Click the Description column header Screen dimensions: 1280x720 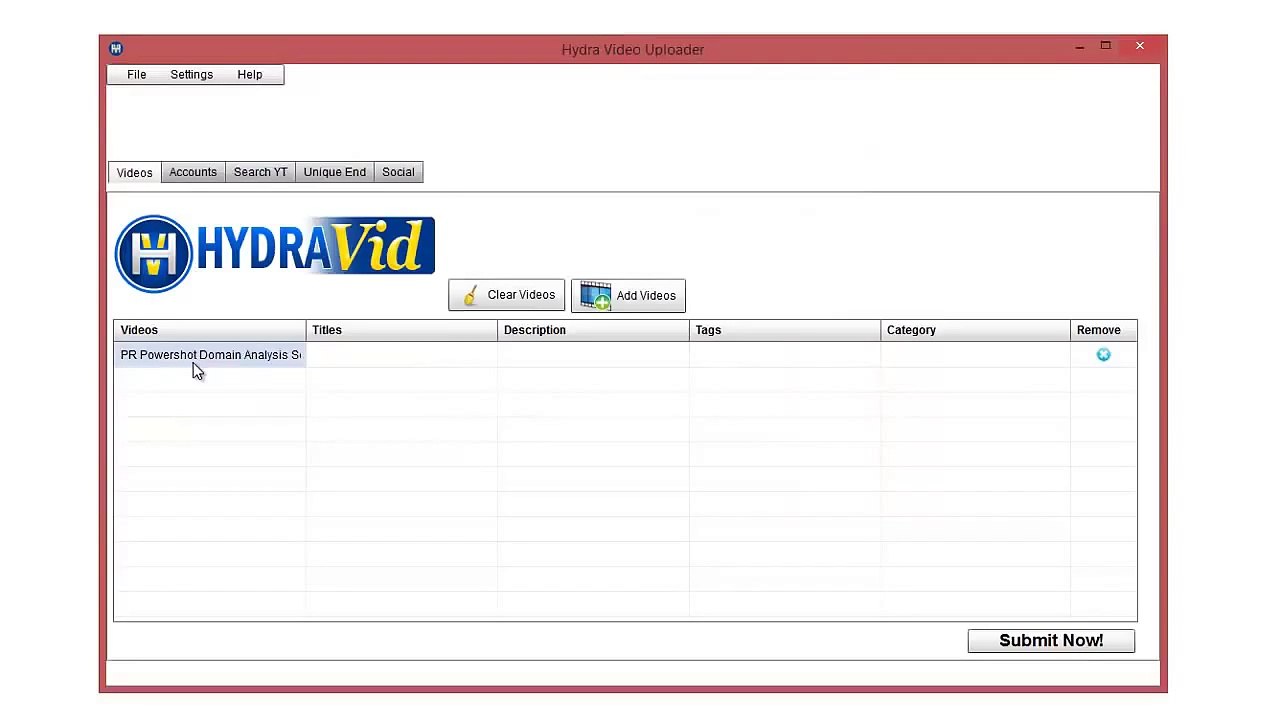(593, 330)
